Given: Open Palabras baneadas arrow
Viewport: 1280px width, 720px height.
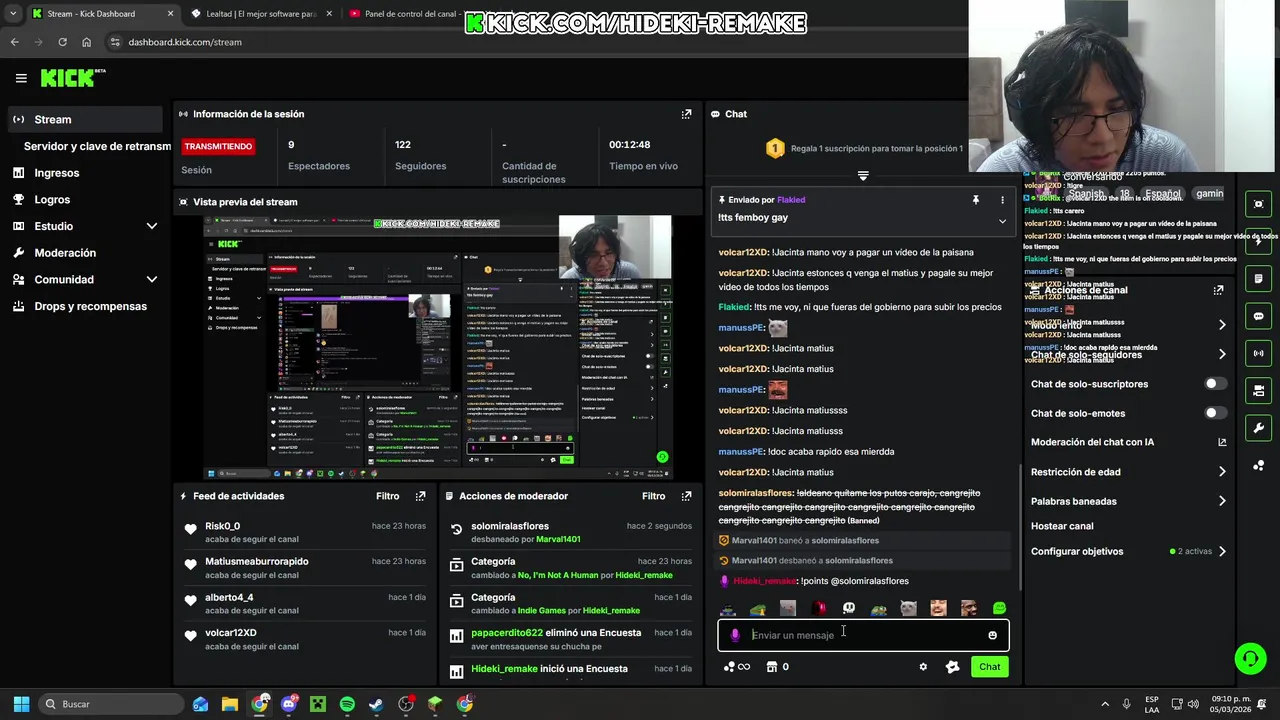Looking at the screenshot, I should coord(1221,501).
